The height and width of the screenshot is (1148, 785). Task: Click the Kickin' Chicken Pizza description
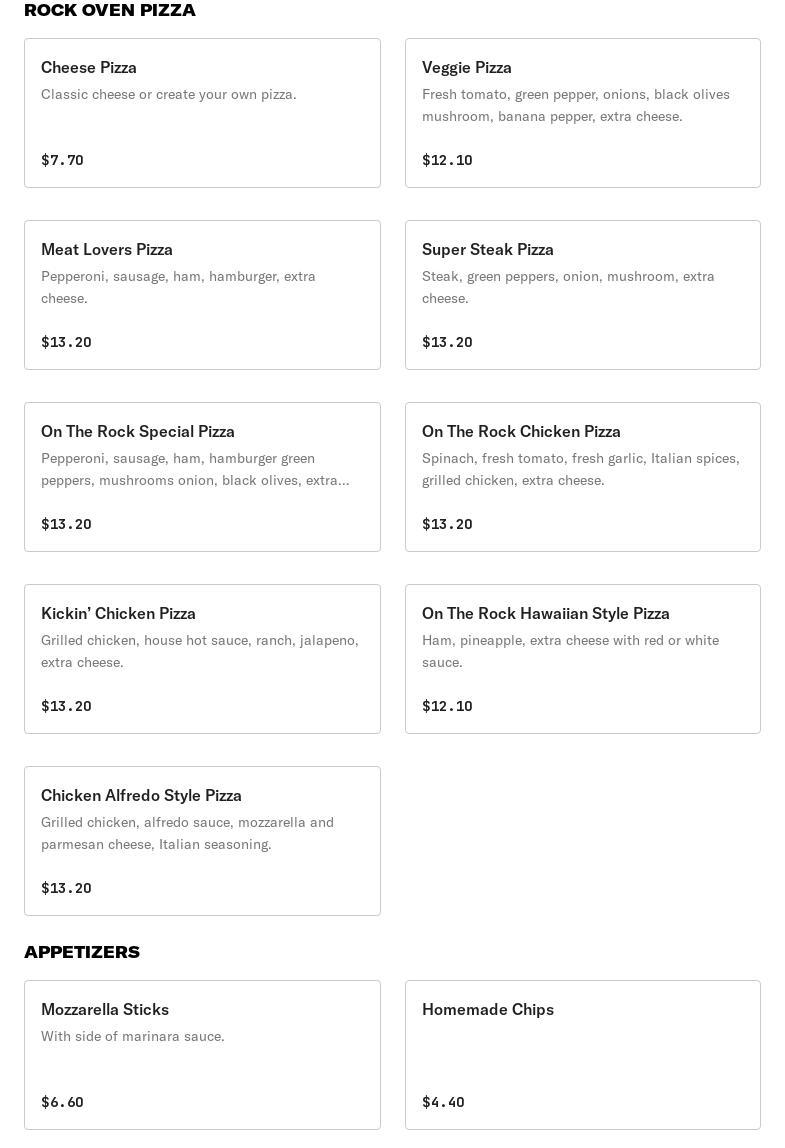pos(199,651)
